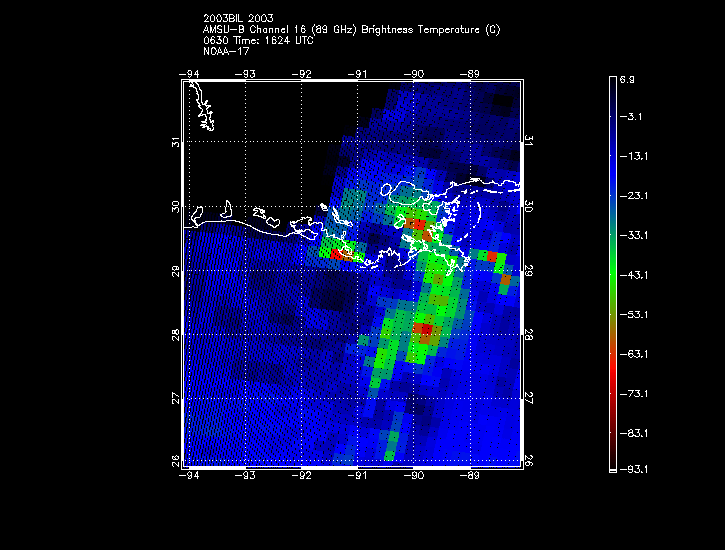725x550 pixels.
Task: Click the -3.1 colorbar tick label
Action: tap(631, 116)
